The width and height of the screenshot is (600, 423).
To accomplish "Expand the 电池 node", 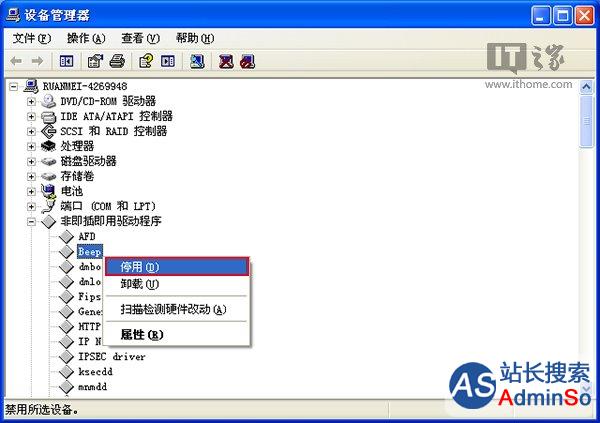I will click(31, 191).
